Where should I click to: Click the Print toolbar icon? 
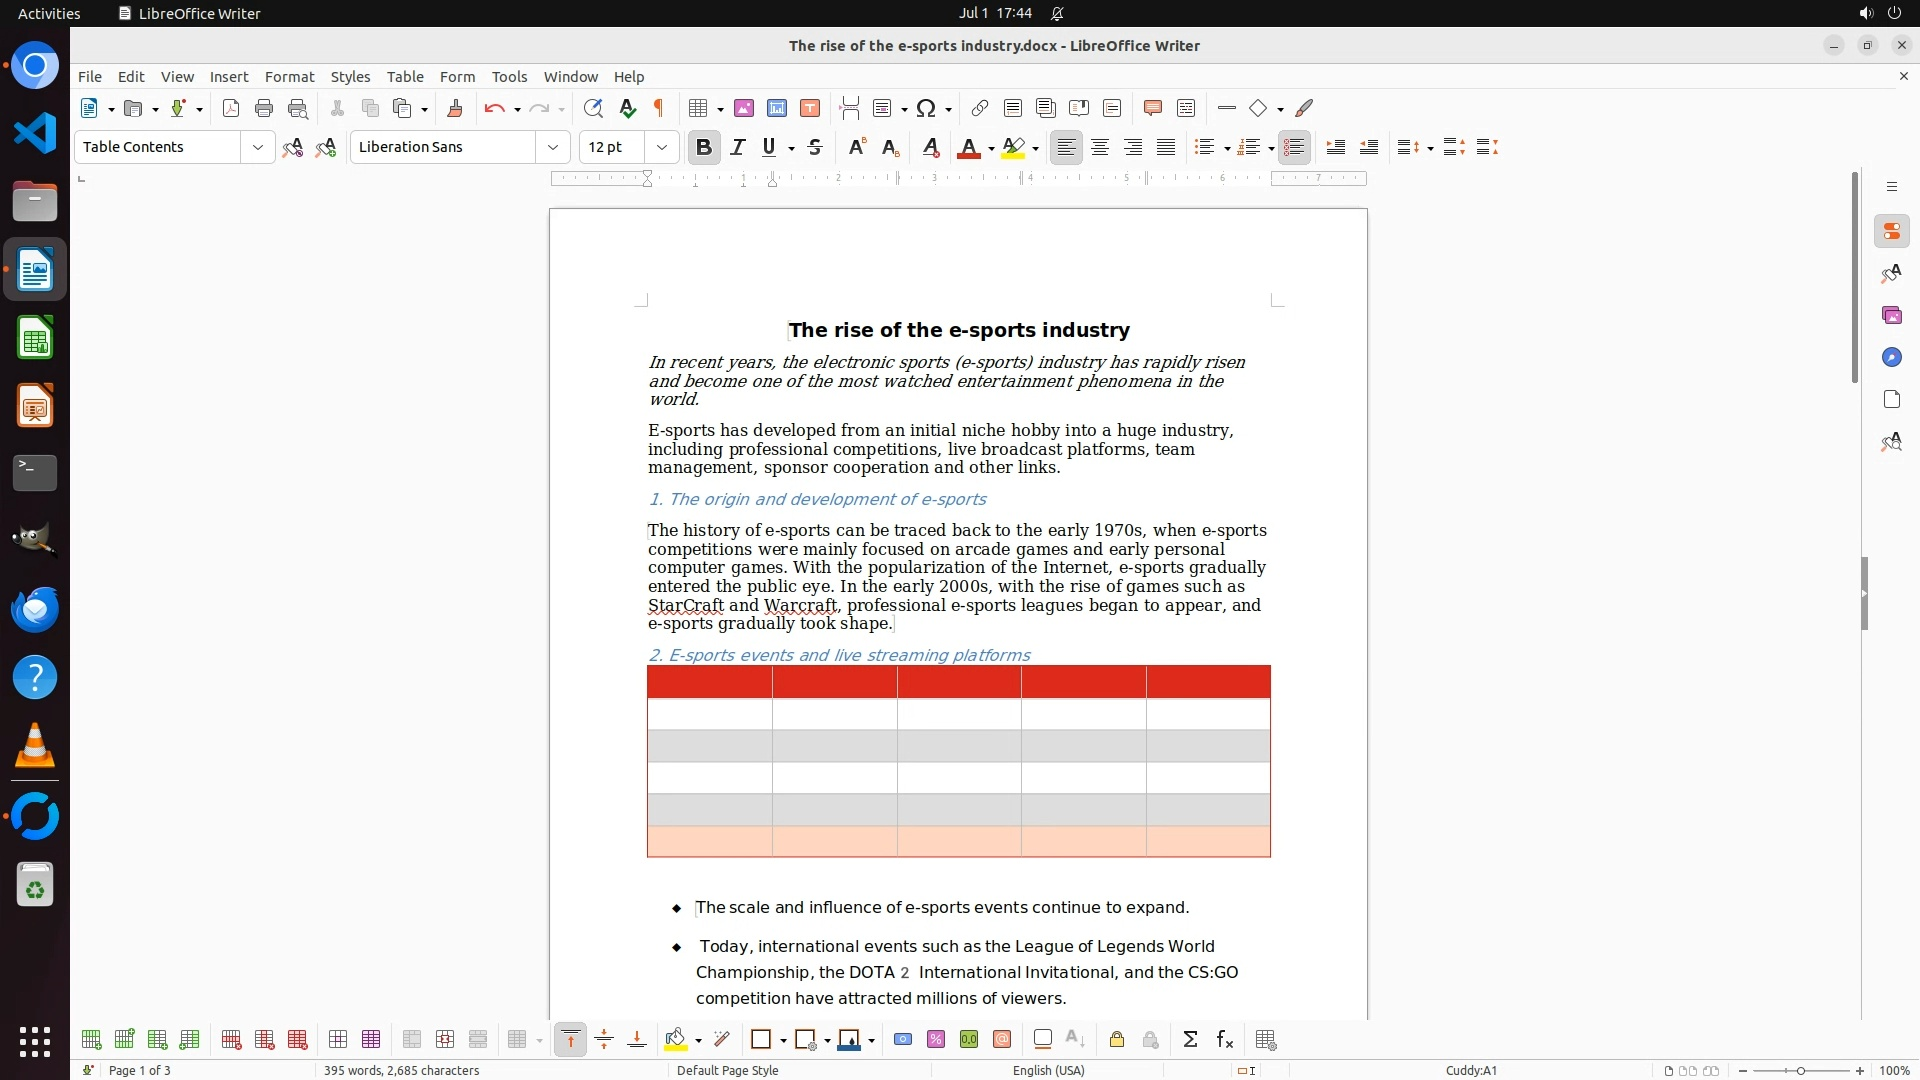(264, 109)
